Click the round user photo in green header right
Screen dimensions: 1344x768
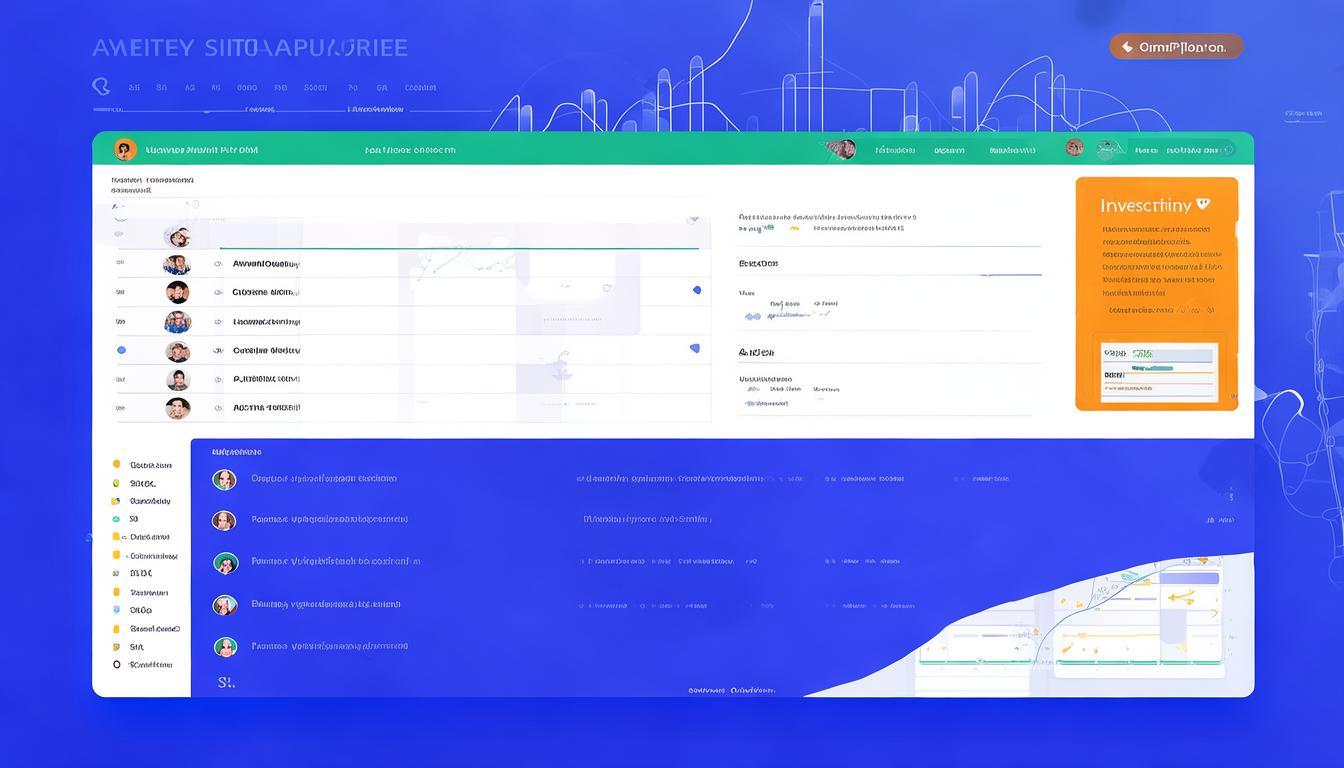(x=1075, y=148)
